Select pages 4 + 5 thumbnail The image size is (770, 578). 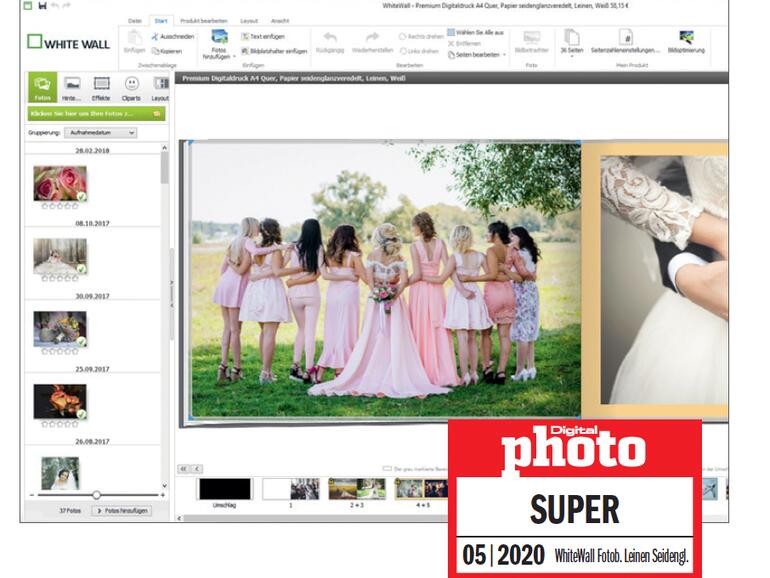(x=422, y=489)
